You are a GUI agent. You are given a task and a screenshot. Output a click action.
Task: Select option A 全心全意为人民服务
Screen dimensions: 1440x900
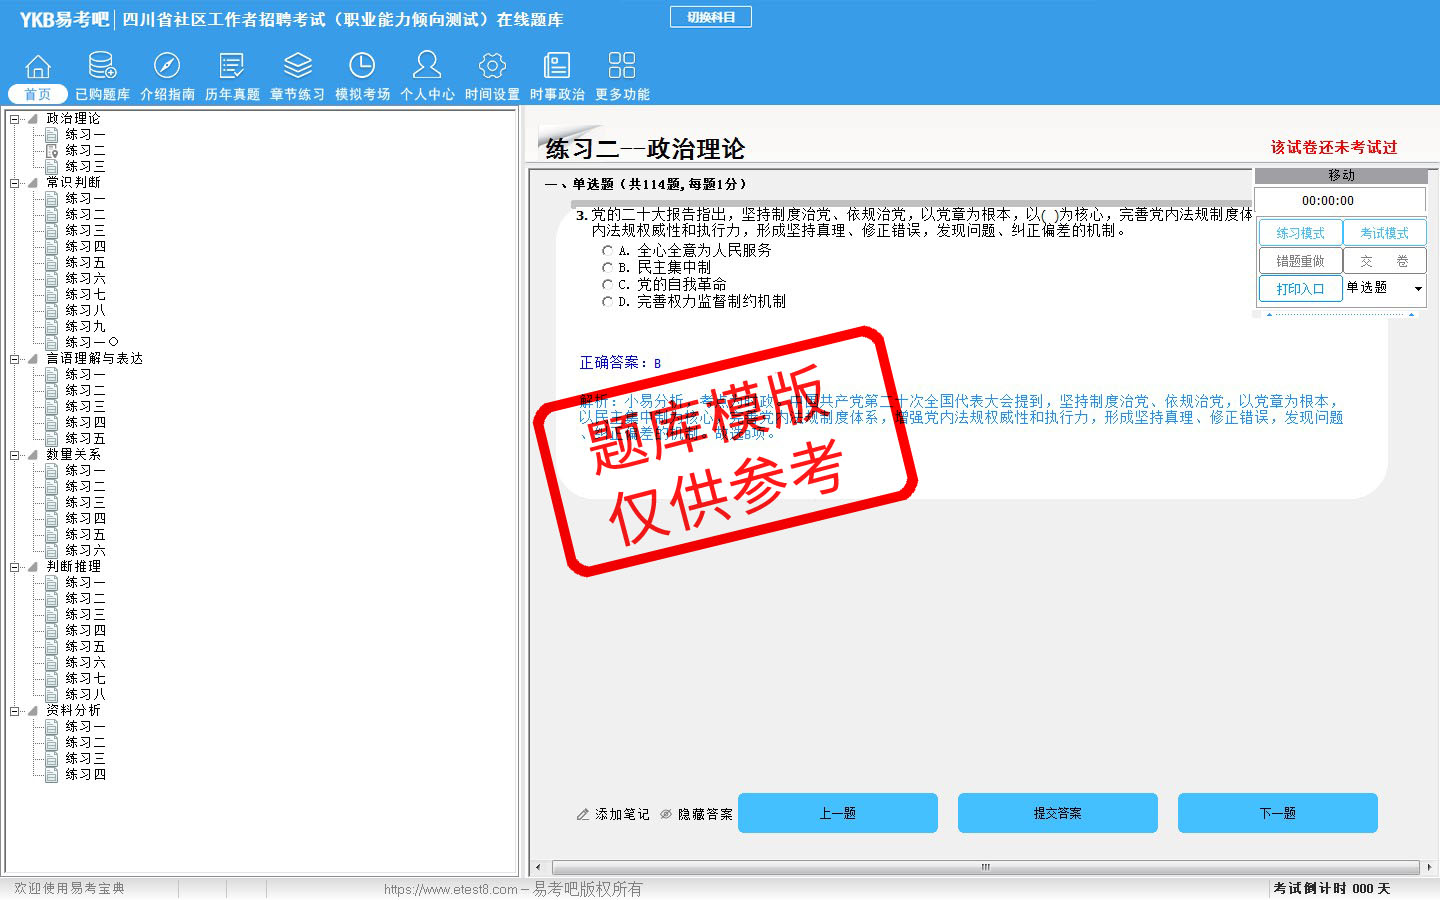click(x=607, y=251)
